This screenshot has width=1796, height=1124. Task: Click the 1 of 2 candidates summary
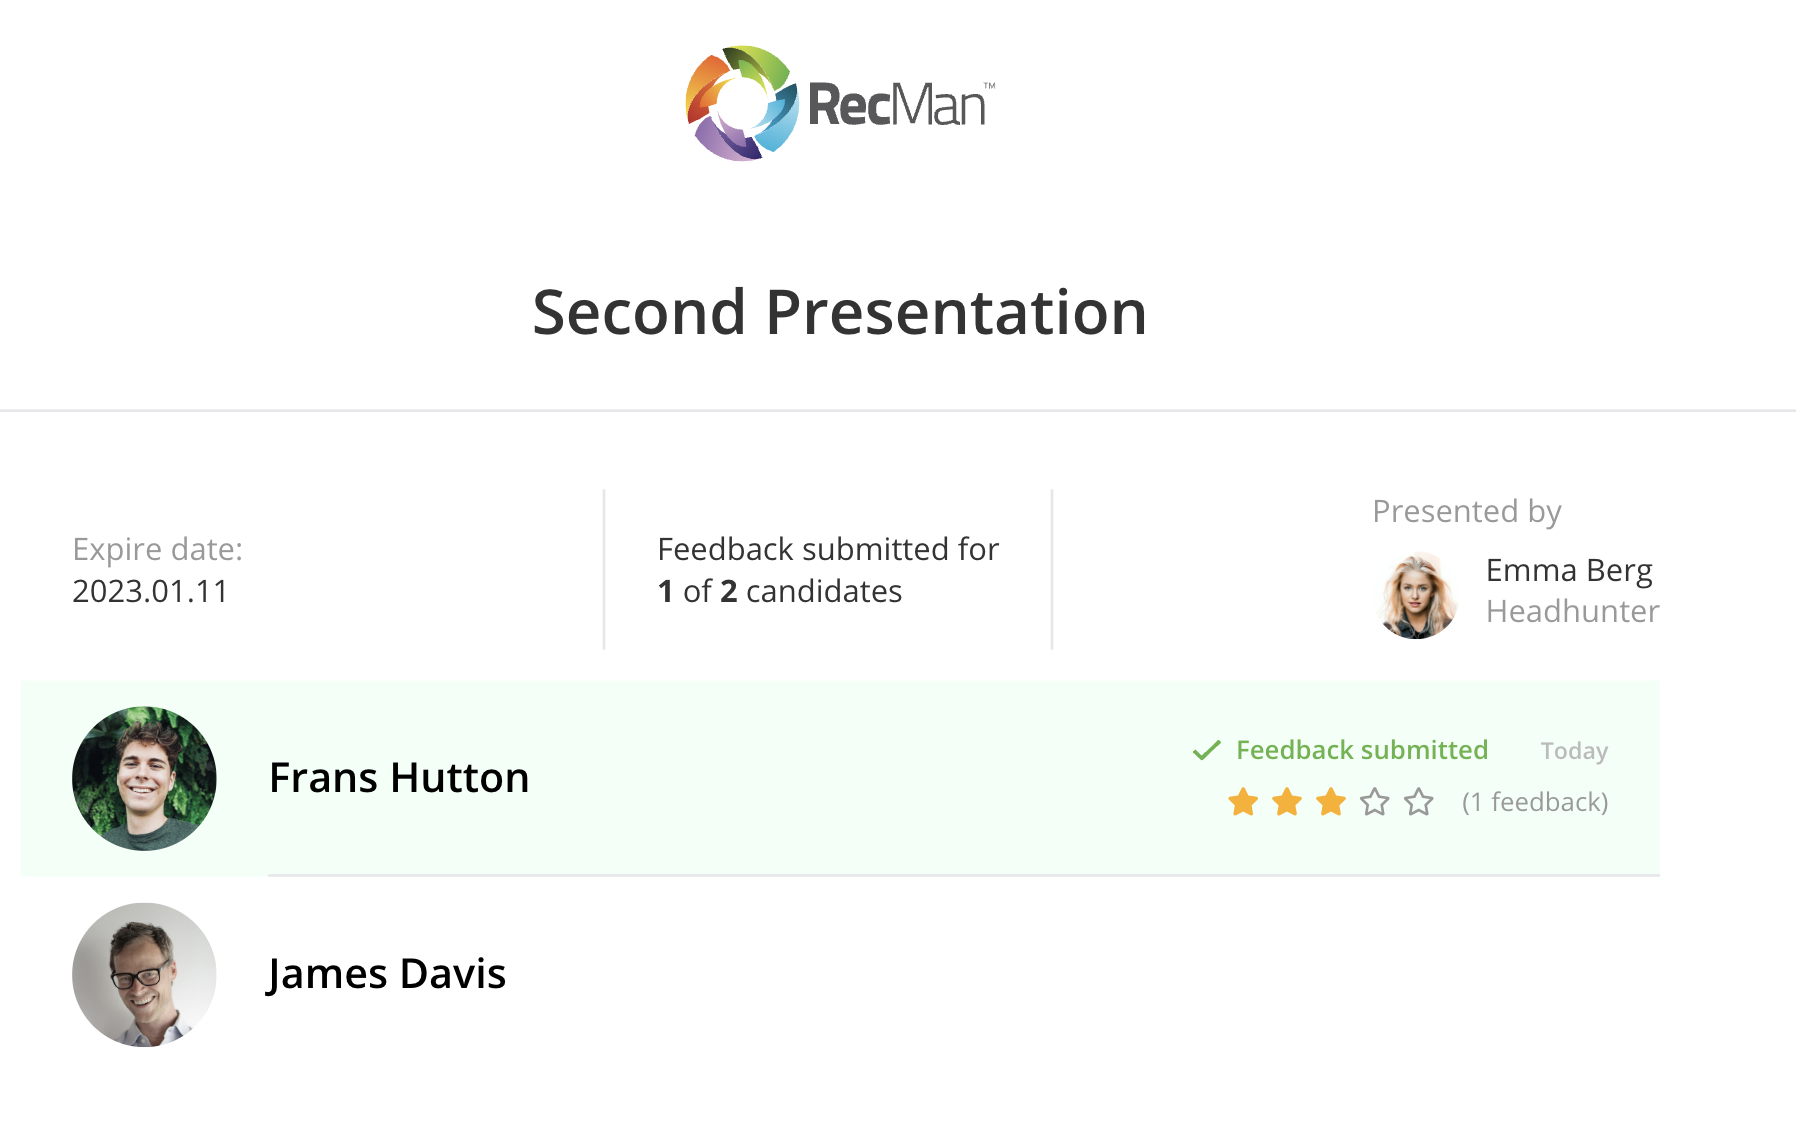779,591
